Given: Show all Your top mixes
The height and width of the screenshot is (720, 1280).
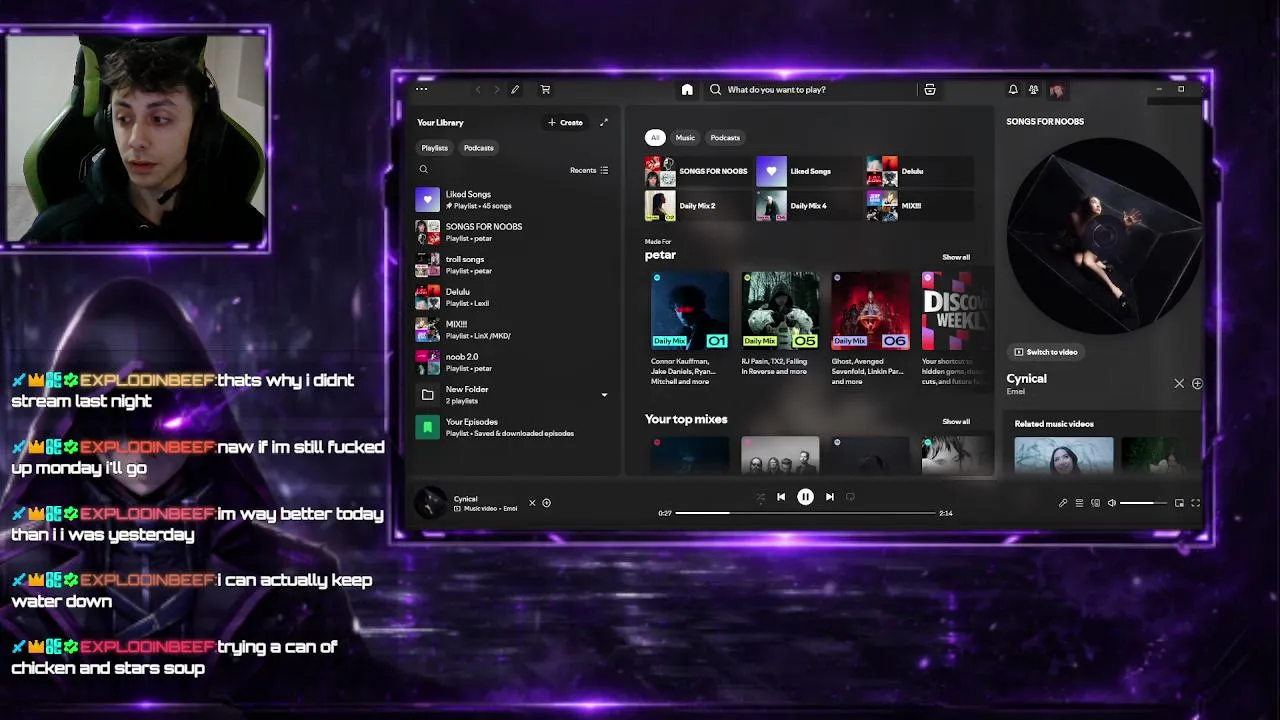Looking at the screenshot, I should [x=956, y=421].
